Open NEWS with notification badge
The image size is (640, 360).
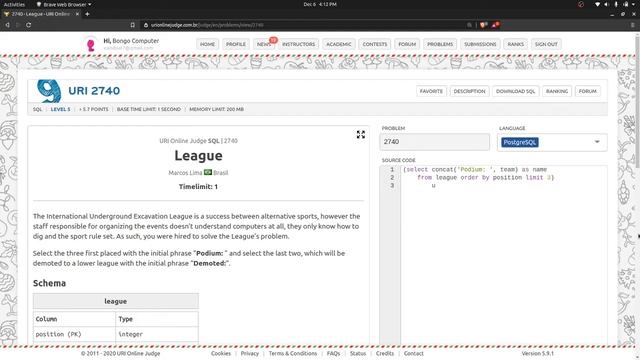coord(264,44)
